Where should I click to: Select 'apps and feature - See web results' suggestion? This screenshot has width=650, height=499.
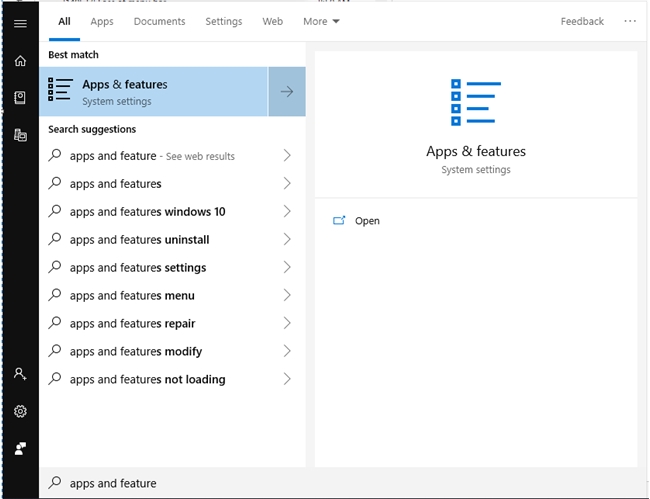pos(152,156)
